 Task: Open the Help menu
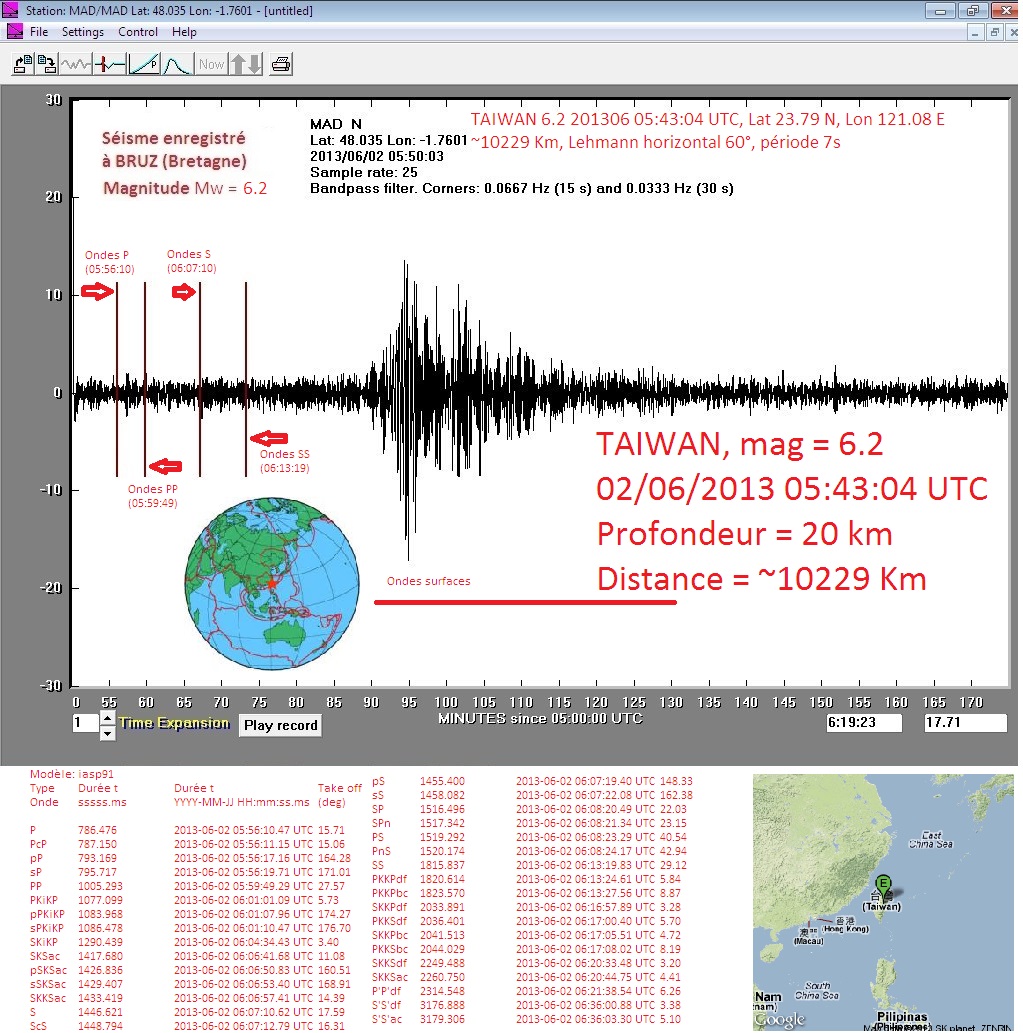click(184, 32)
